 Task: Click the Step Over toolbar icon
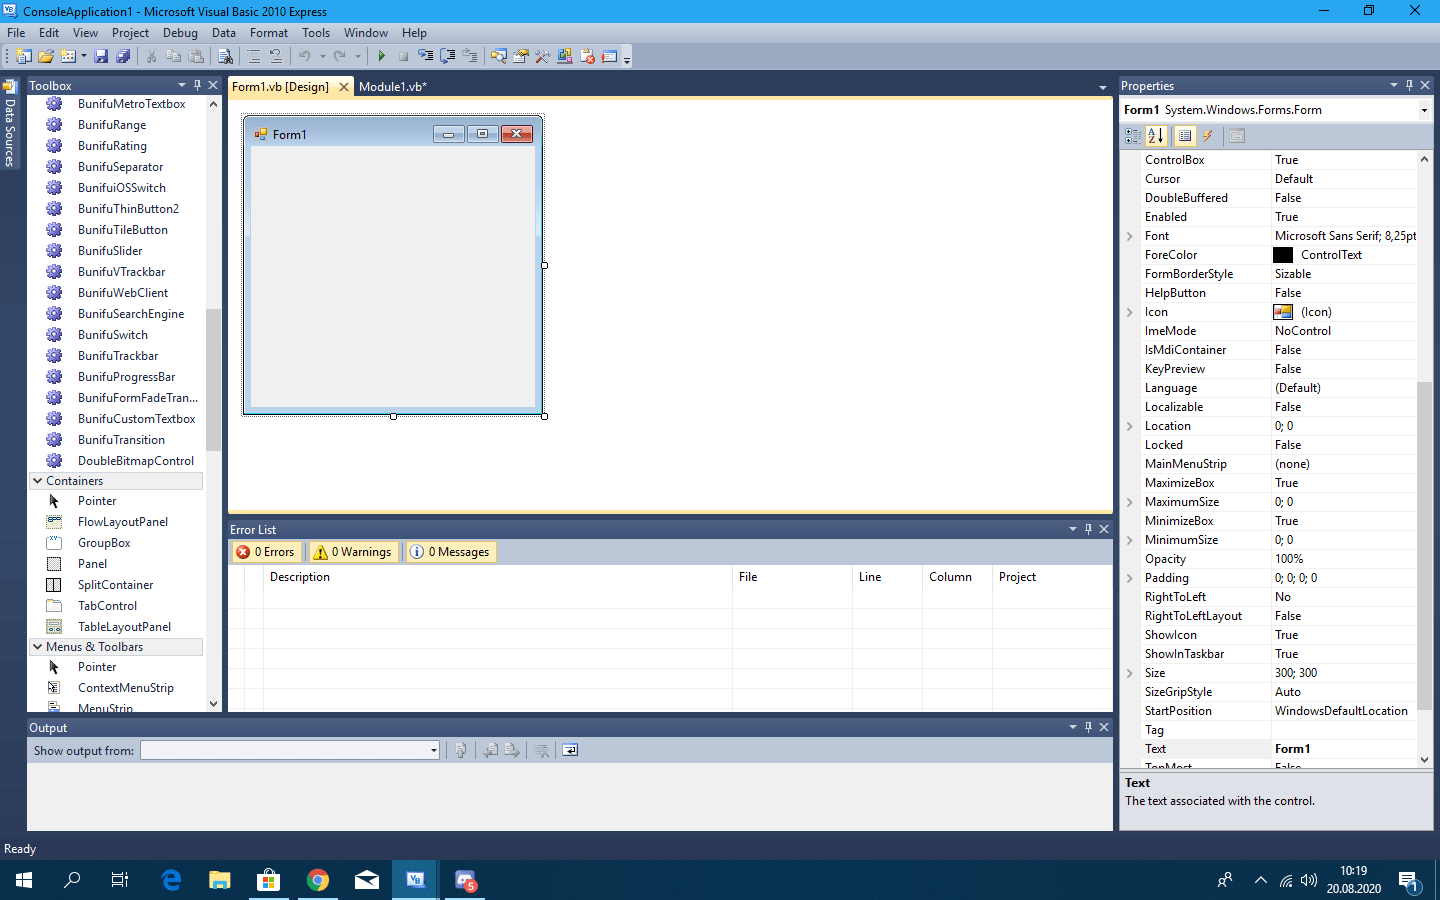pos(448,57)
